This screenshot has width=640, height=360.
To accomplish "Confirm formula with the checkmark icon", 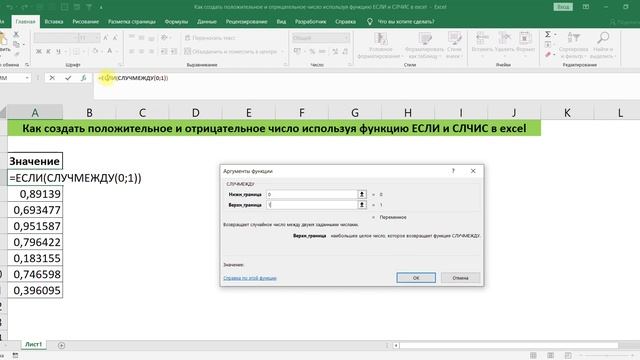I will (x=68, y=78).
